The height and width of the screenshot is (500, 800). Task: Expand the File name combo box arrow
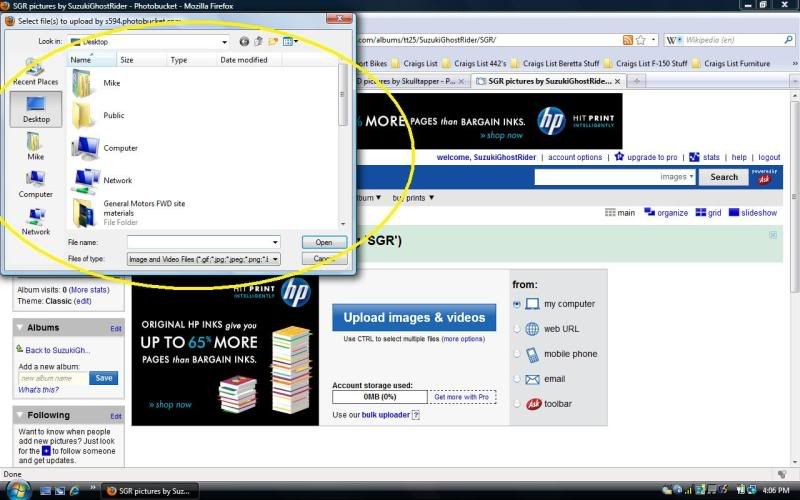pyautogui.click(x=275, y=242)
